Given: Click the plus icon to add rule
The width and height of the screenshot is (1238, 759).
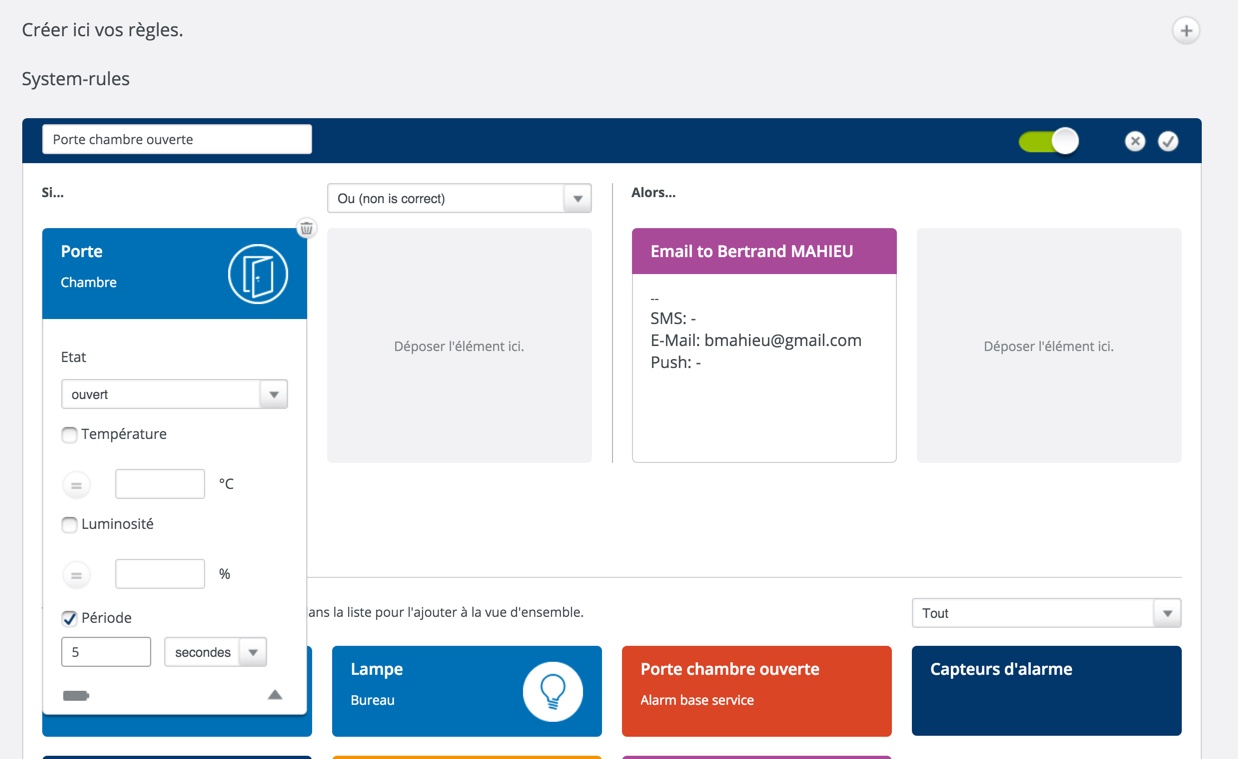Looking at the screenshot, I should [1186, 31].
